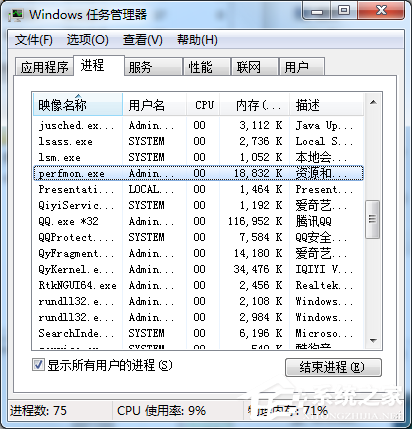Click the 结束进程(E) button
412x429 pixels.
[x=333, y=367]
